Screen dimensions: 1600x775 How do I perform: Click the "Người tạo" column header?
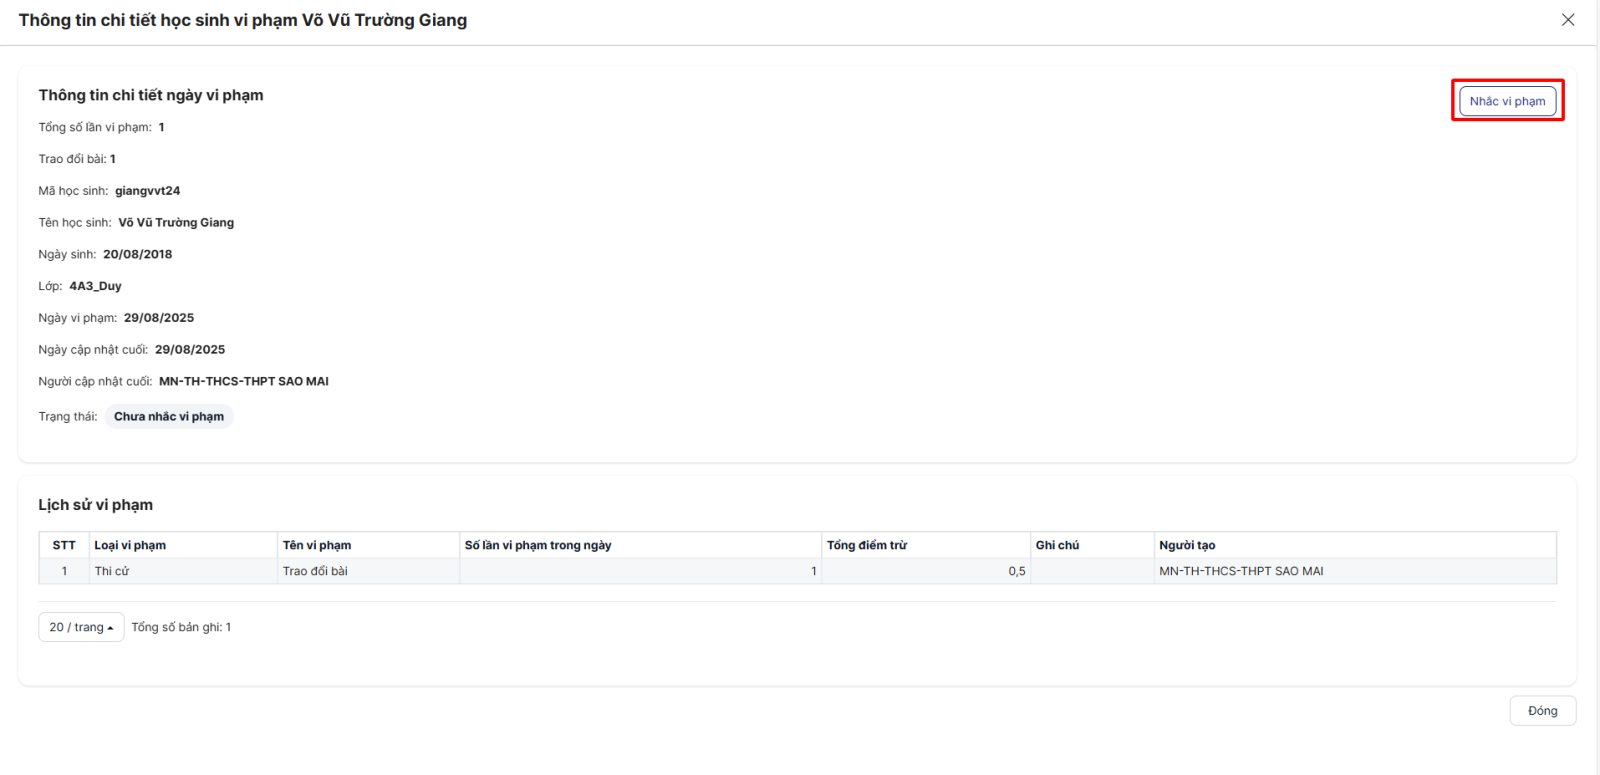[x=1187, y=545]
